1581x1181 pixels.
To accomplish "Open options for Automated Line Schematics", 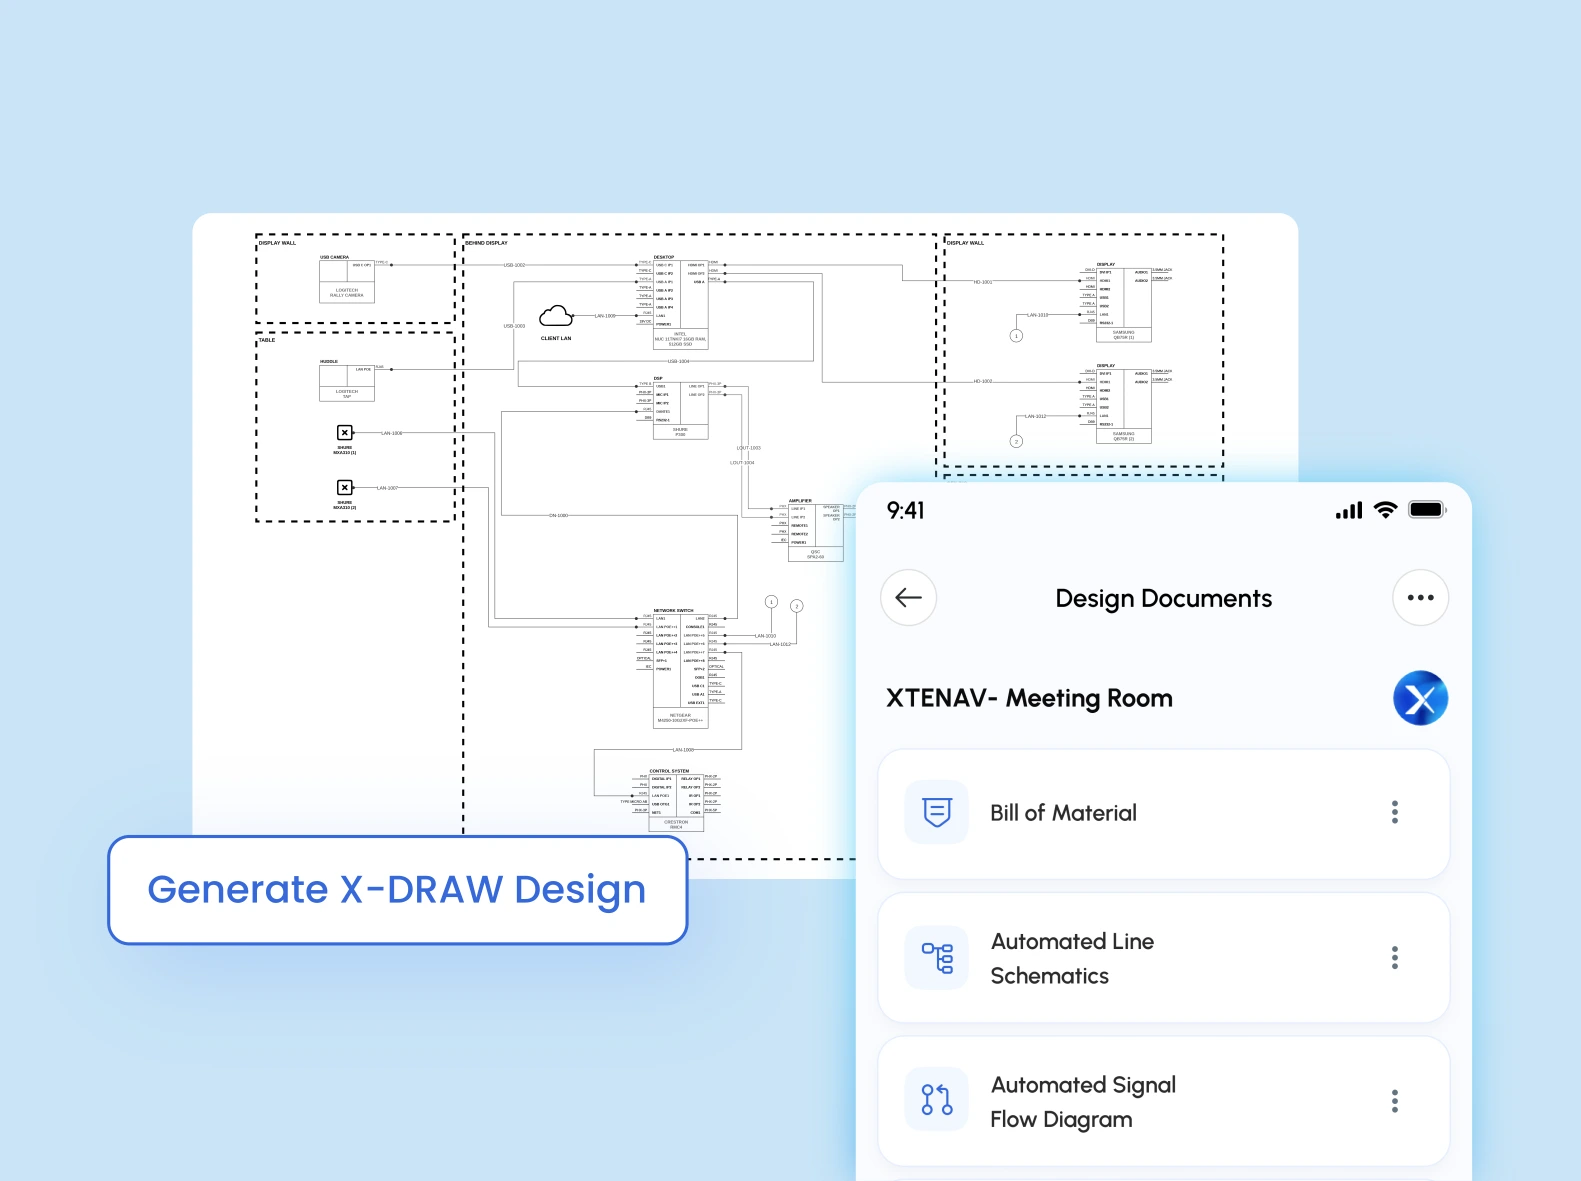I will [1395, 958].
